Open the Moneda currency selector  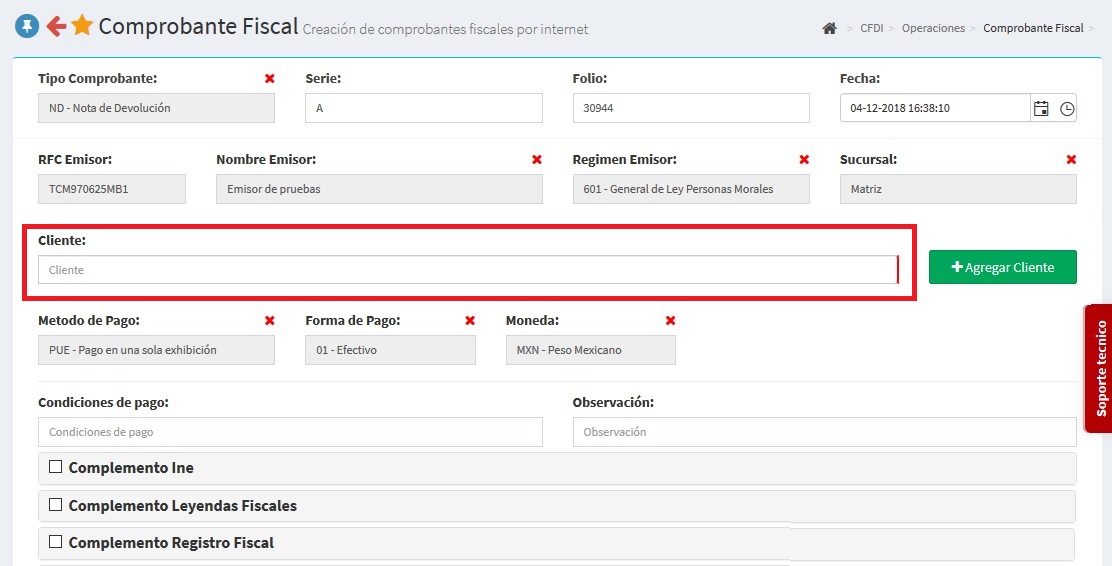[x=590, y=350]
